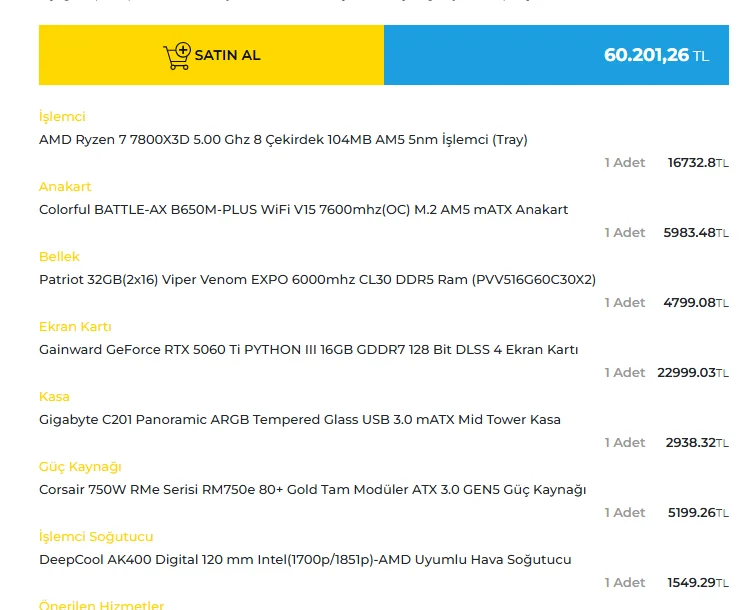
Task: Click the 60.201,26 TL total price
Action: pos(655,55)
